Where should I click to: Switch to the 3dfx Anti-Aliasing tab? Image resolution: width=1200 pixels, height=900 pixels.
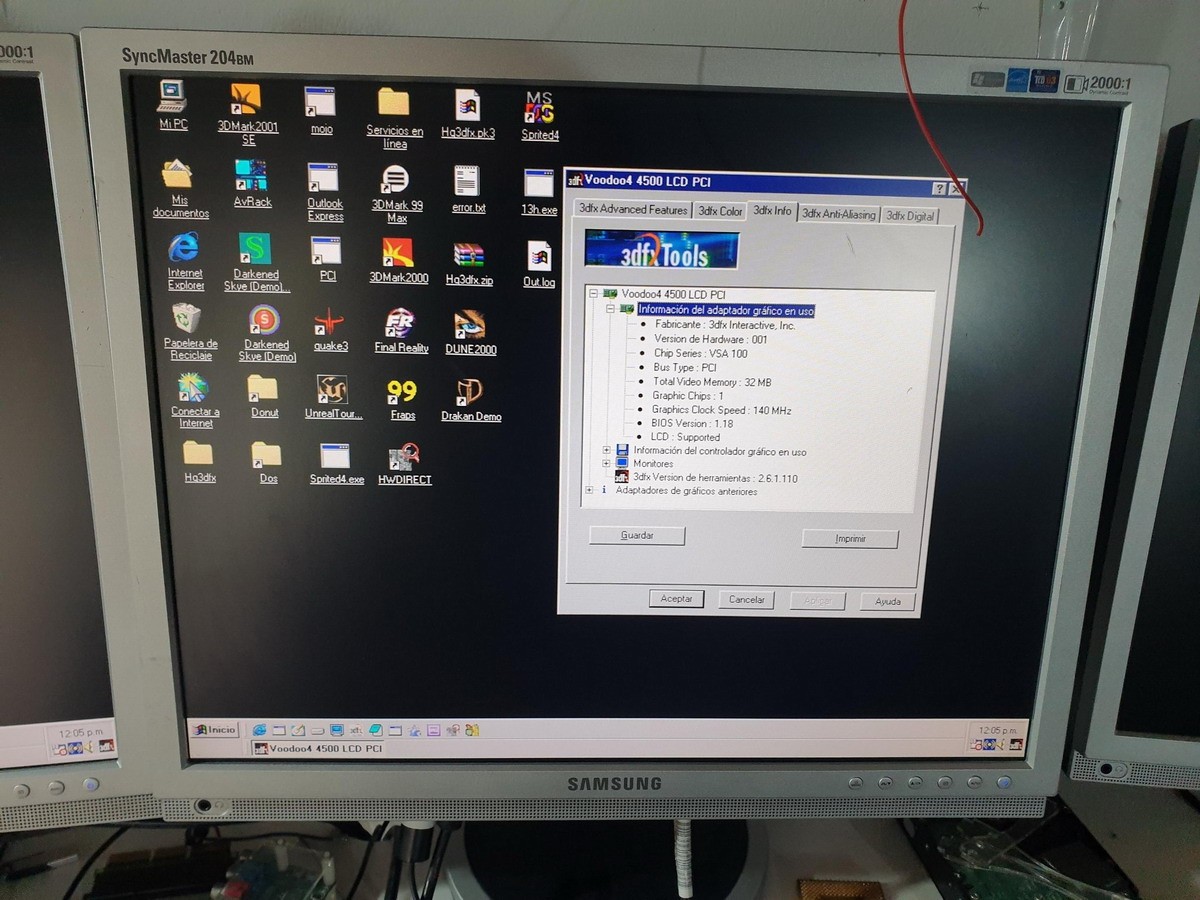839,213
